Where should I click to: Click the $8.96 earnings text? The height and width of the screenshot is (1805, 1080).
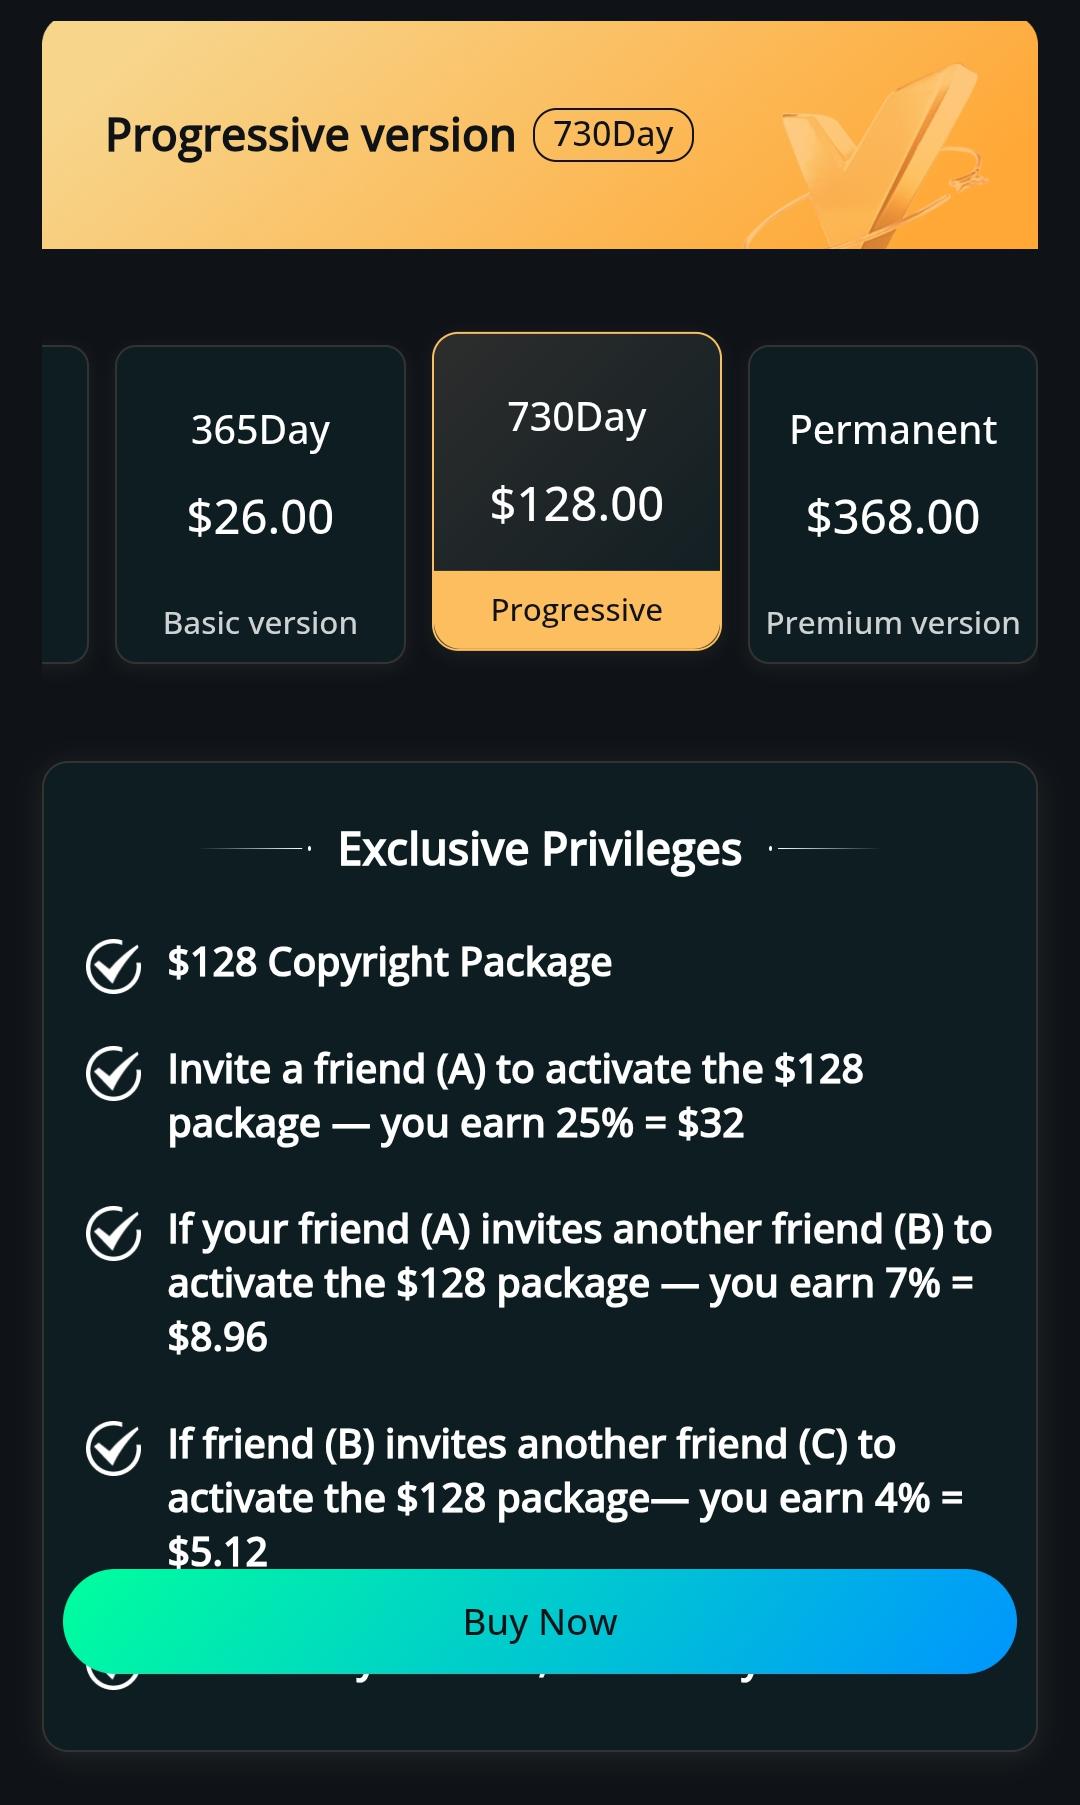[218, 1338]
